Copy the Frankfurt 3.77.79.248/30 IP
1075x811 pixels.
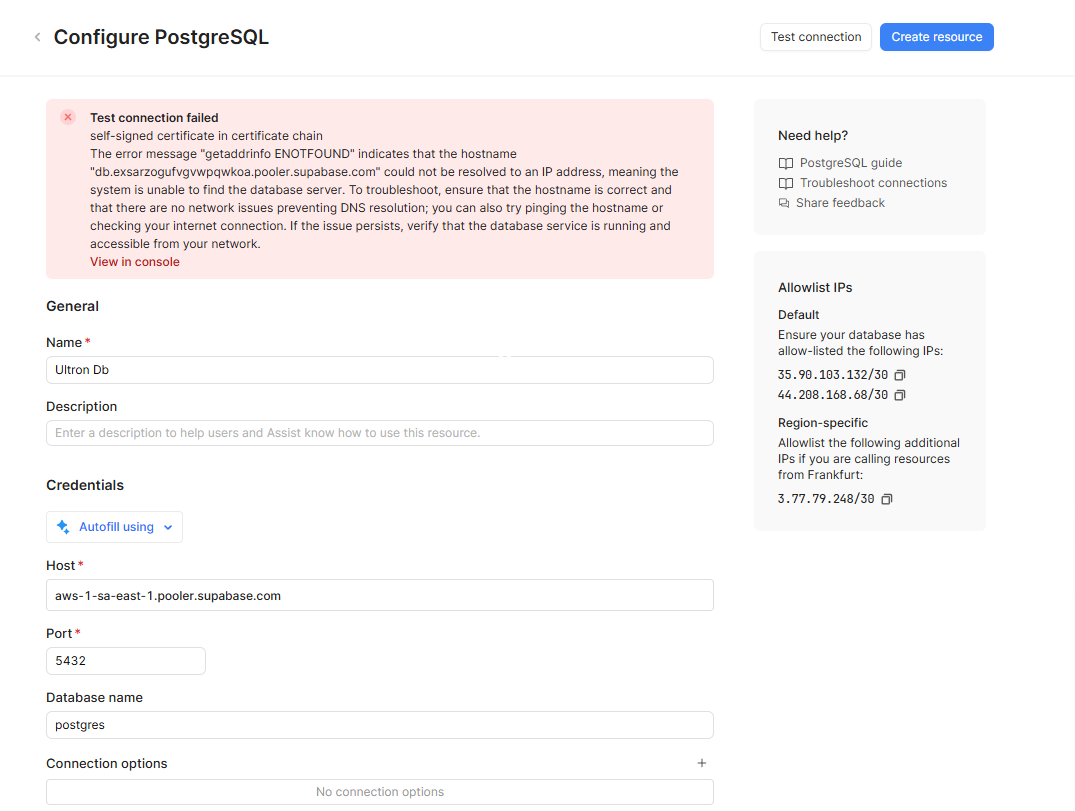pos(886,499)
